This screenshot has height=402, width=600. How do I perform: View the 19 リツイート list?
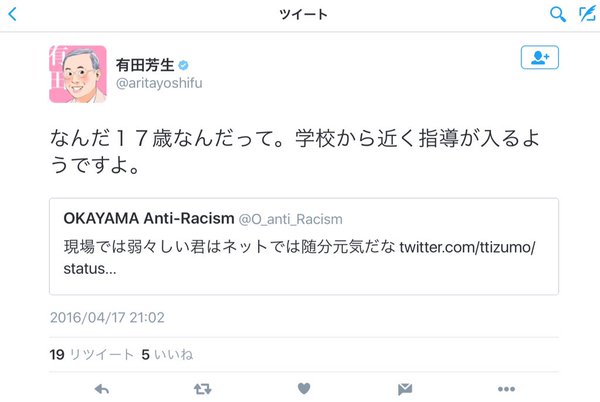(91, 355)
